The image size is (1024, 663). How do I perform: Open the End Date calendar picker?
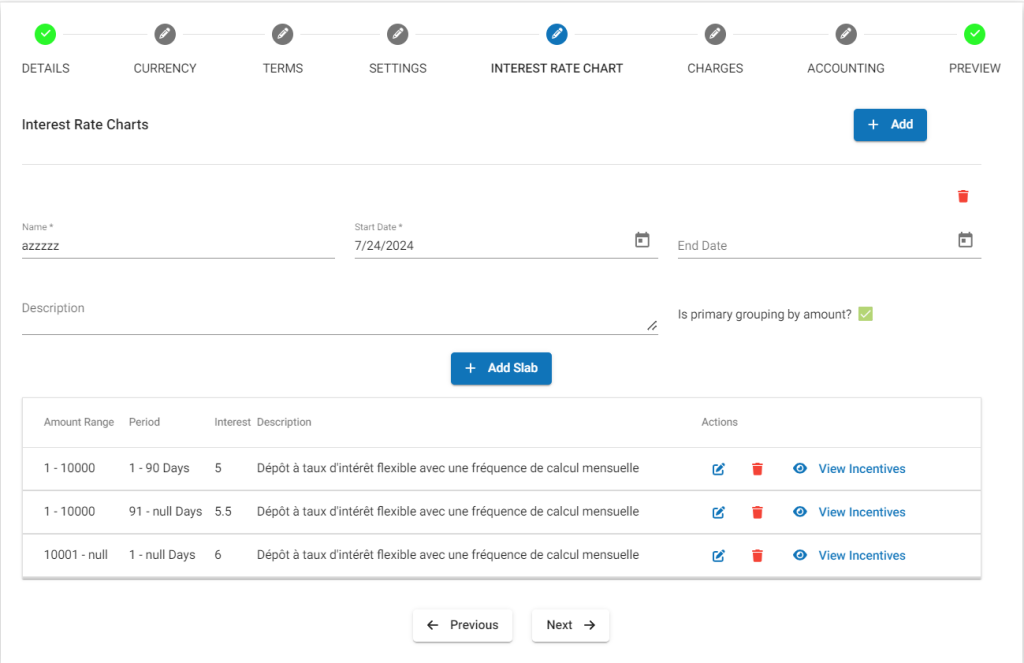[965, 240]
